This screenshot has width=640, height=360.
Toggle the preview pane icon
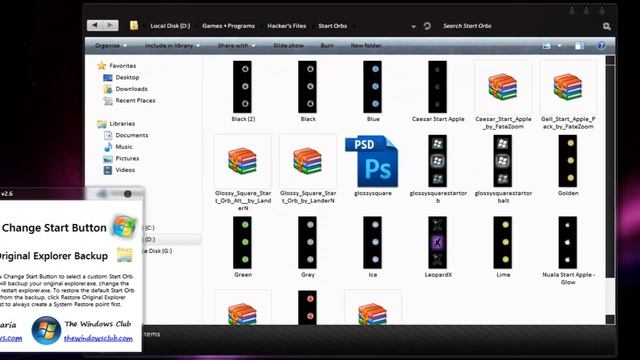[579, 46]
